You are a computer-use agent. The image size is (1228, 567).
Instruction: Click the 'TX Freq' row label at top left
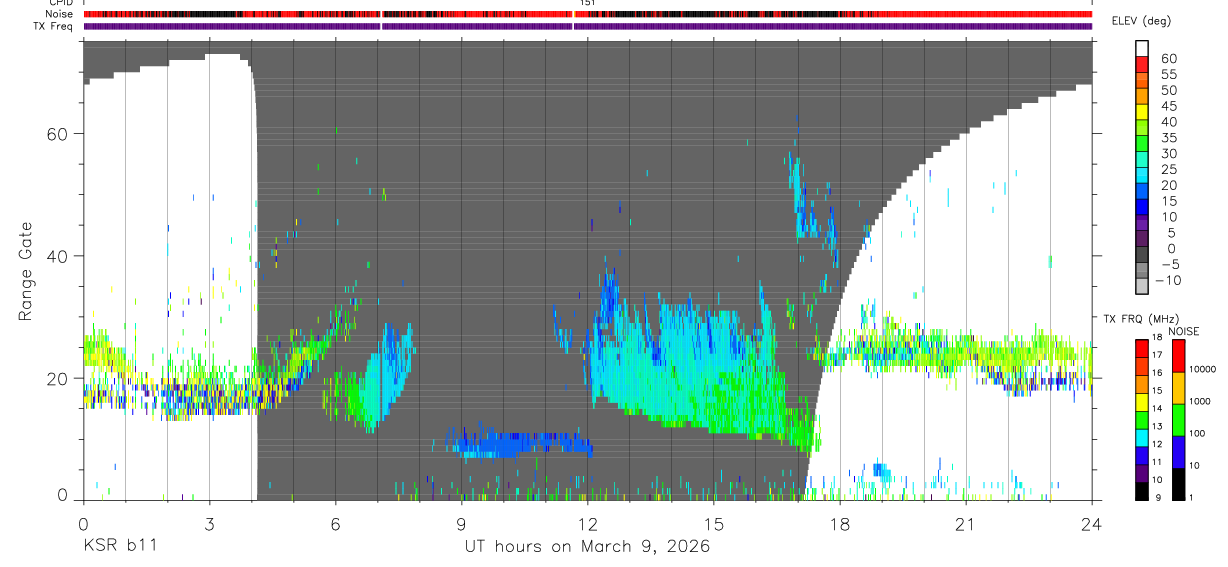tap(54, 26)
